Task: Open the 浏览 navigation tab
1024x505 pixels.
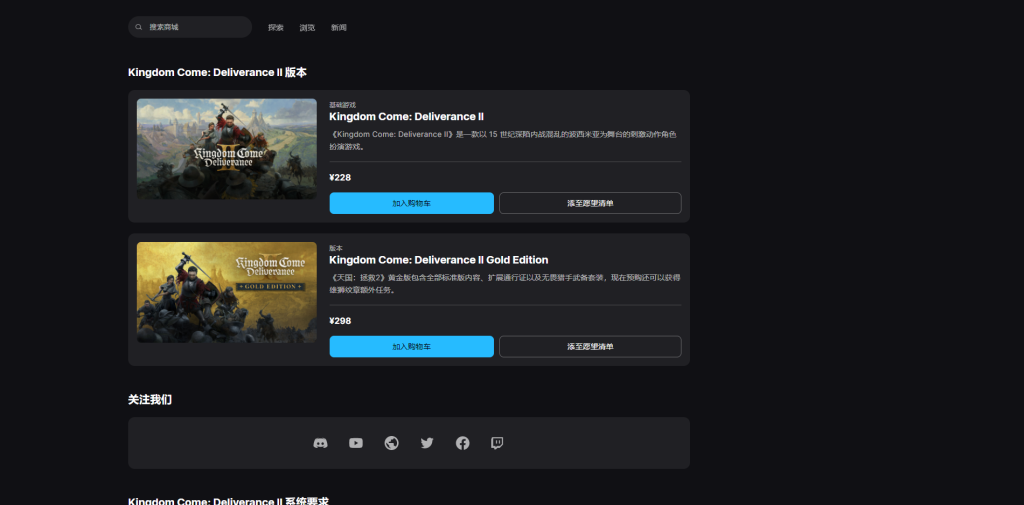Action: [x=307, y=27]
